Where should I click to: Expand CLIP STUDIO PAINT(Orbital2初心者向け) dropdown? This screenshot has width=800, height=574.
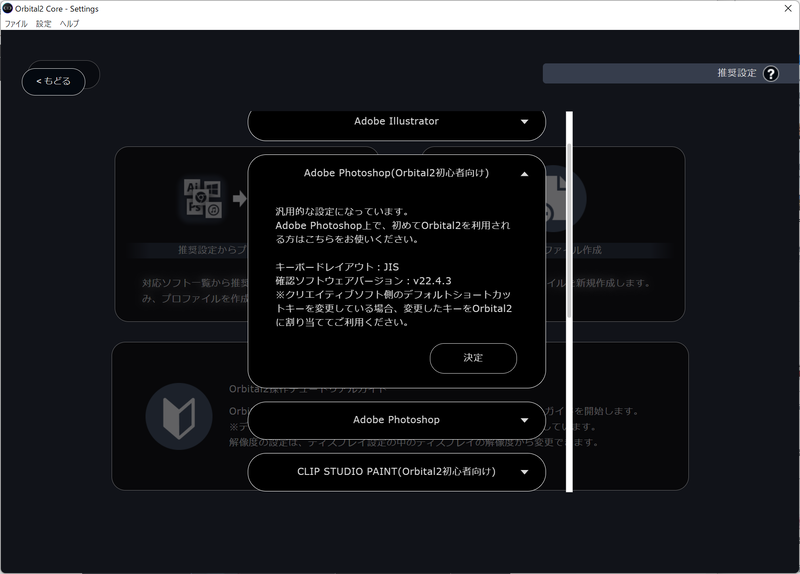pyautogui.click(x=524, y=472)
